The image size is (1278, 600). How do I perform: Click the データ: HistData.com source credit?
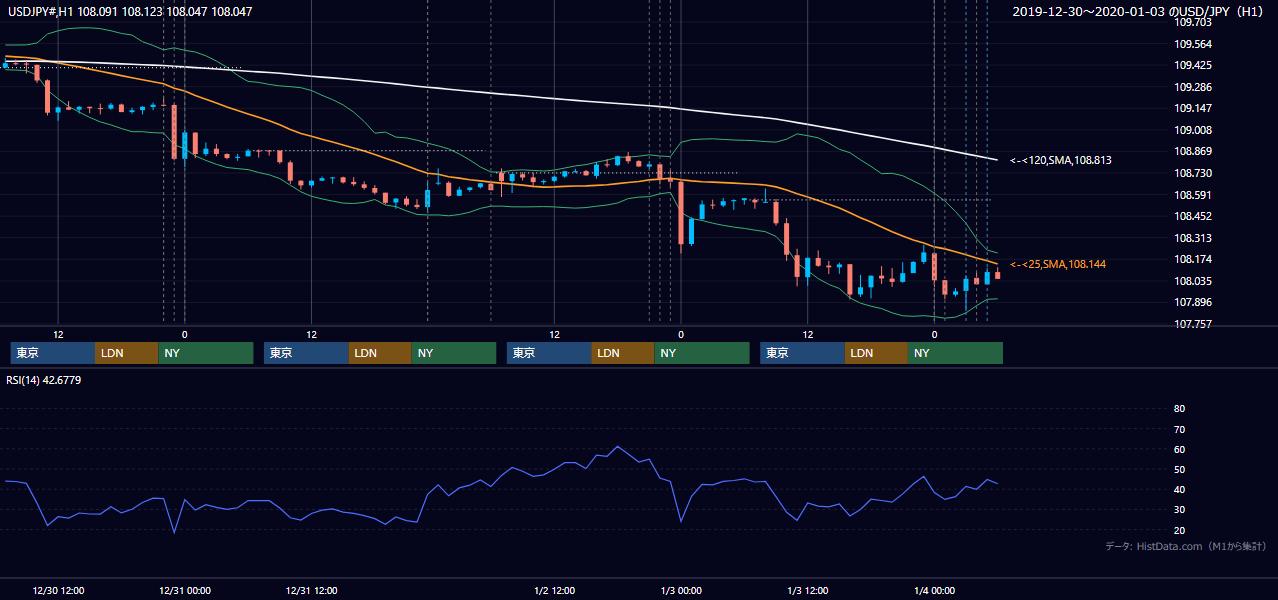[x=1186, y=547]
